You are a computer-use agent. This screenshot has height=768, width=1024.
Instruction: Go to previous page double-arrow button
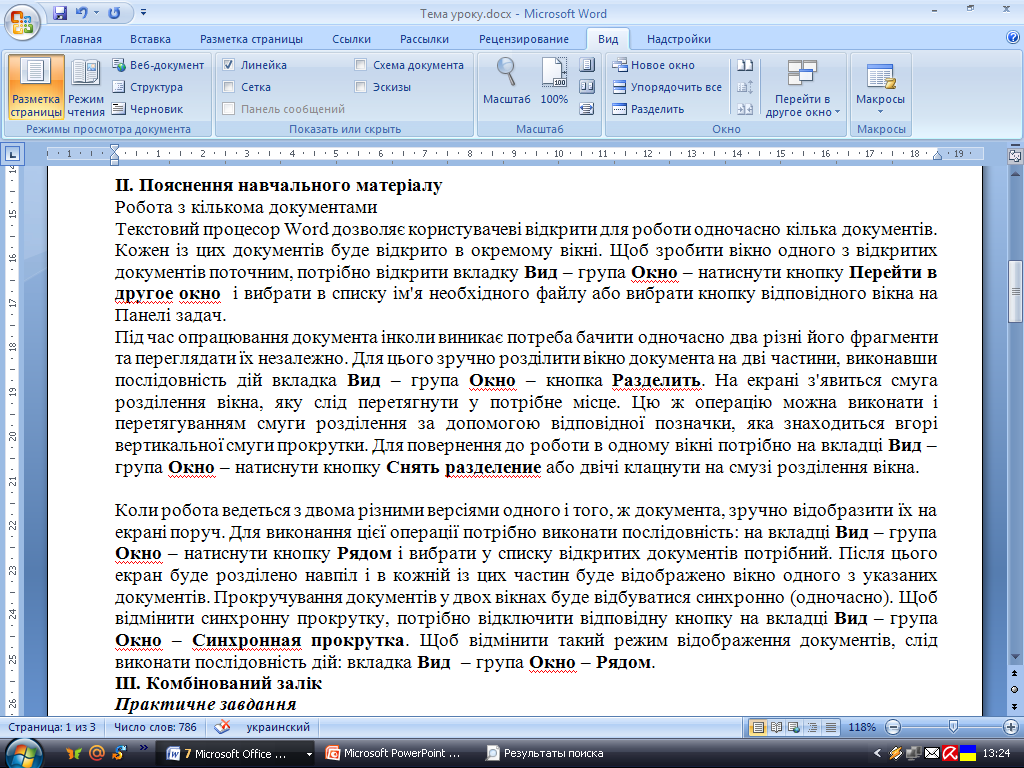(x=1015, y=674)
